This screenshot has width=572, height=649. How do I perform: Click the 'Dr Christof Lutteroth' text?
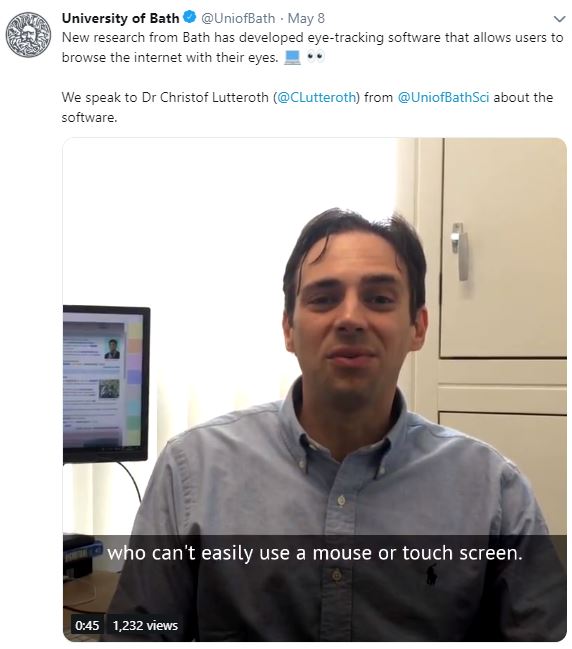[205, 97]
